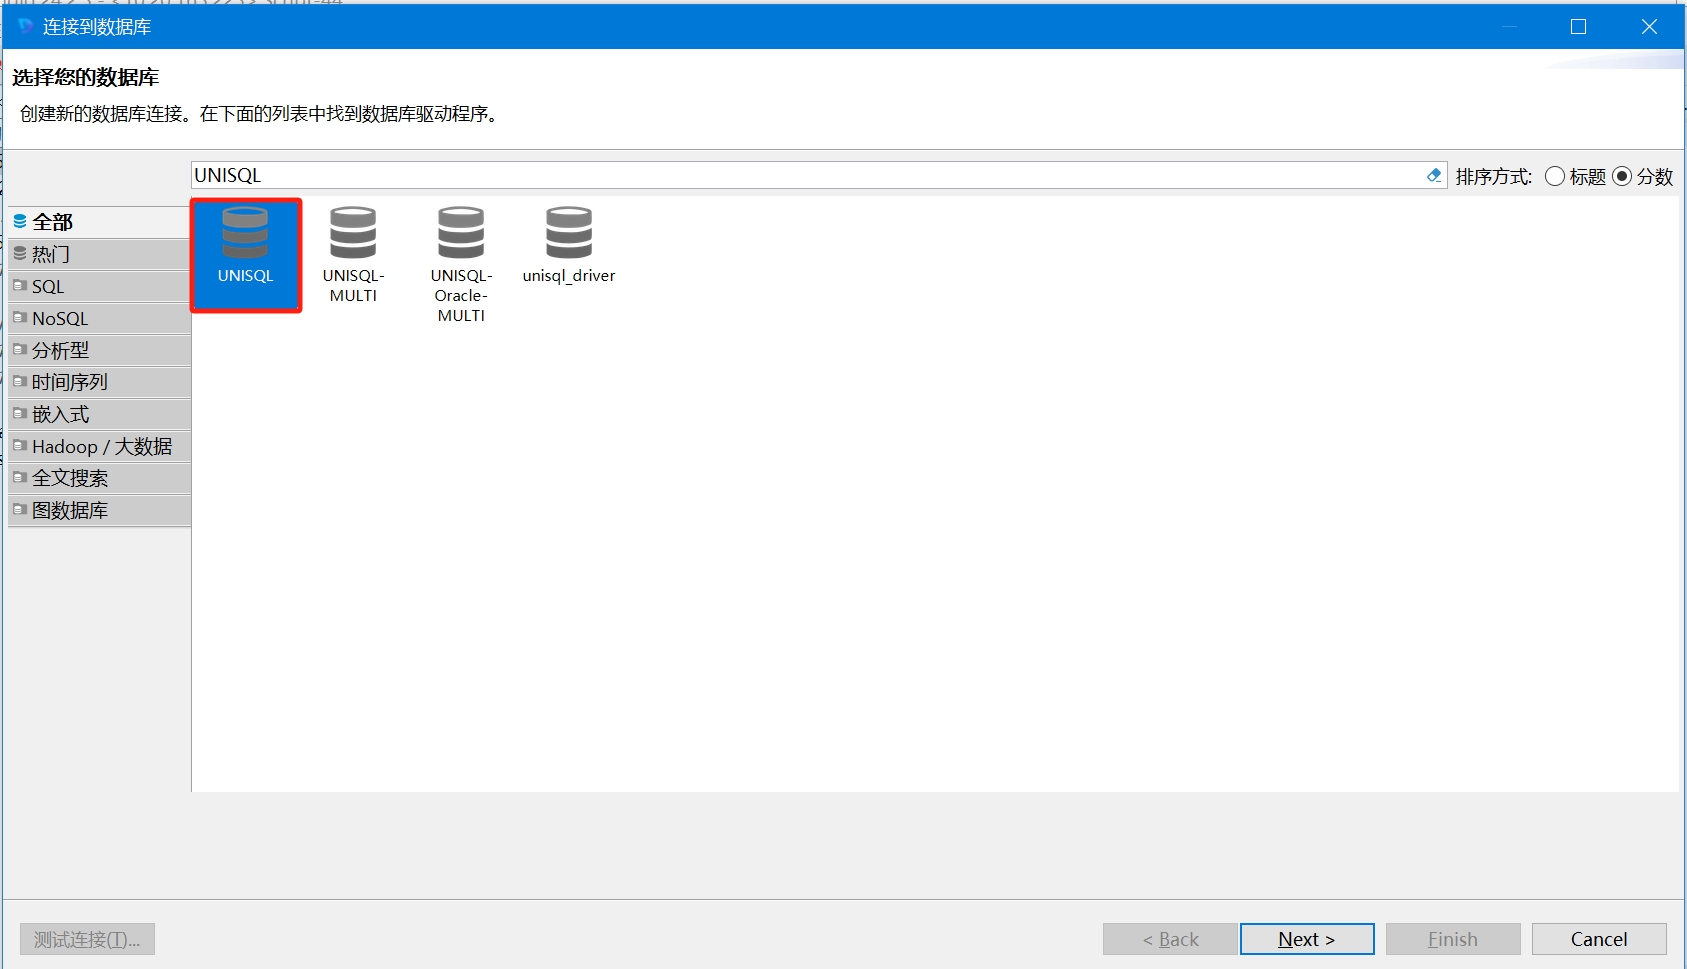Select the 全文搜索 category
This screenshot has width=1687, height=969.
point(99,478)
